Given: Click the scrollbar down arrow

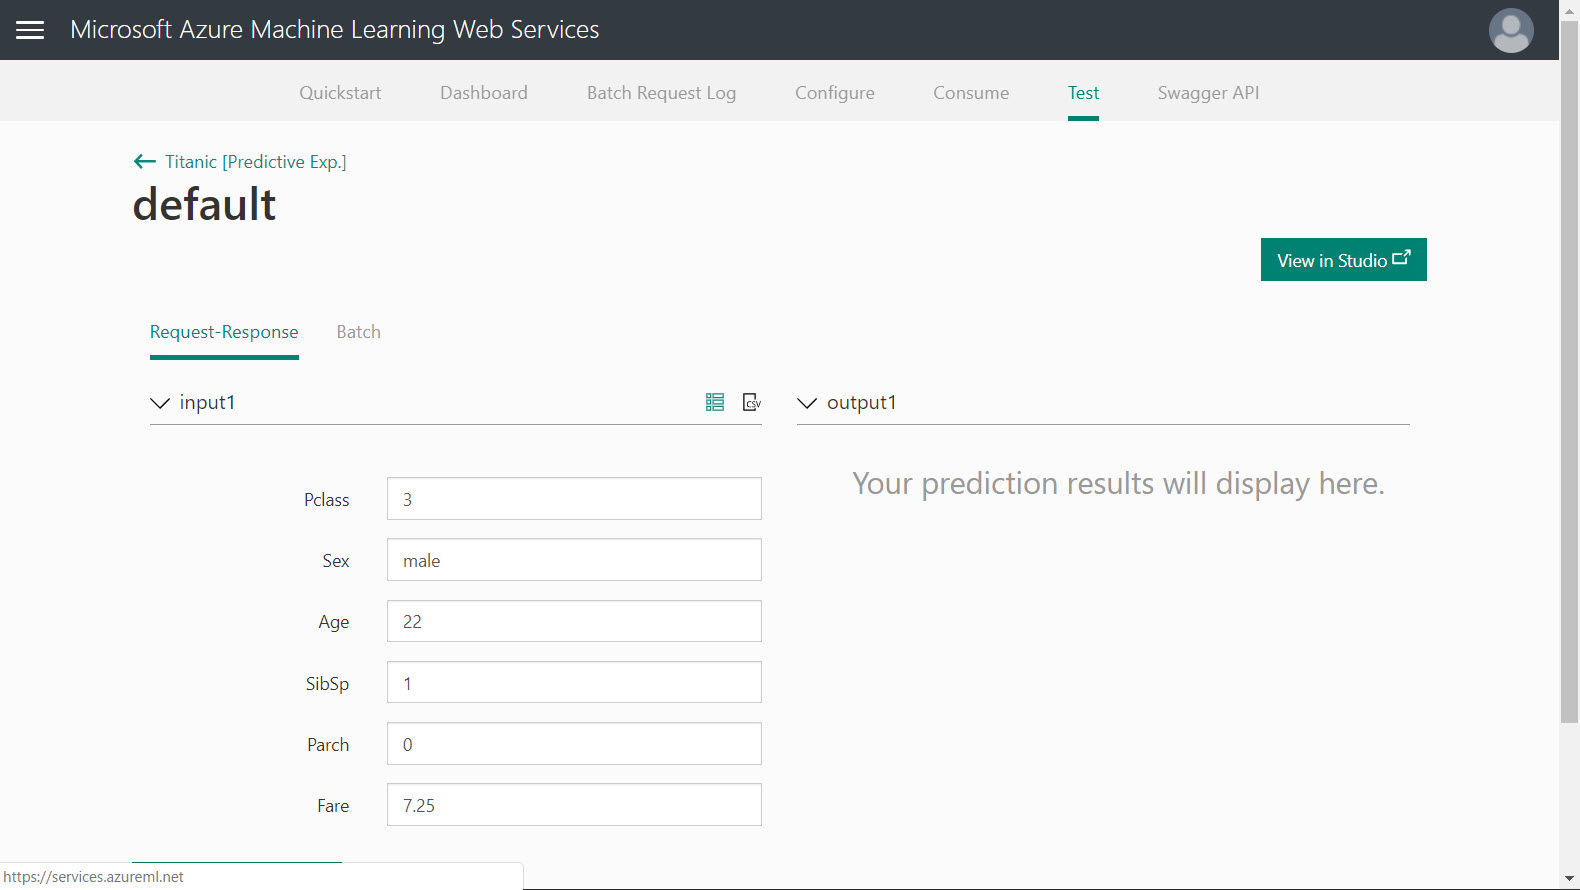Looking at the screenshot, I should (1569, 879).
